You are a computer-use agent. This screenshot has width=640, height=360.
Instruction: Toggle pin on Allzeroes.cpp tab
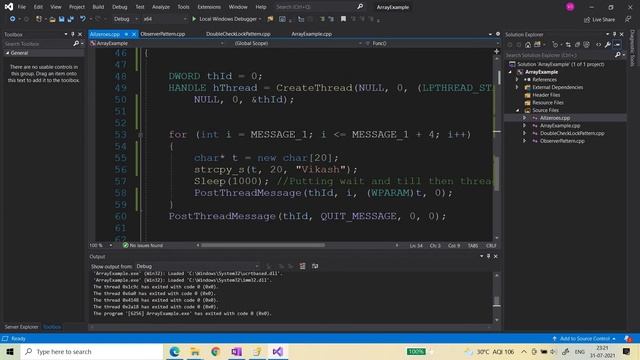tap(127, 34)
